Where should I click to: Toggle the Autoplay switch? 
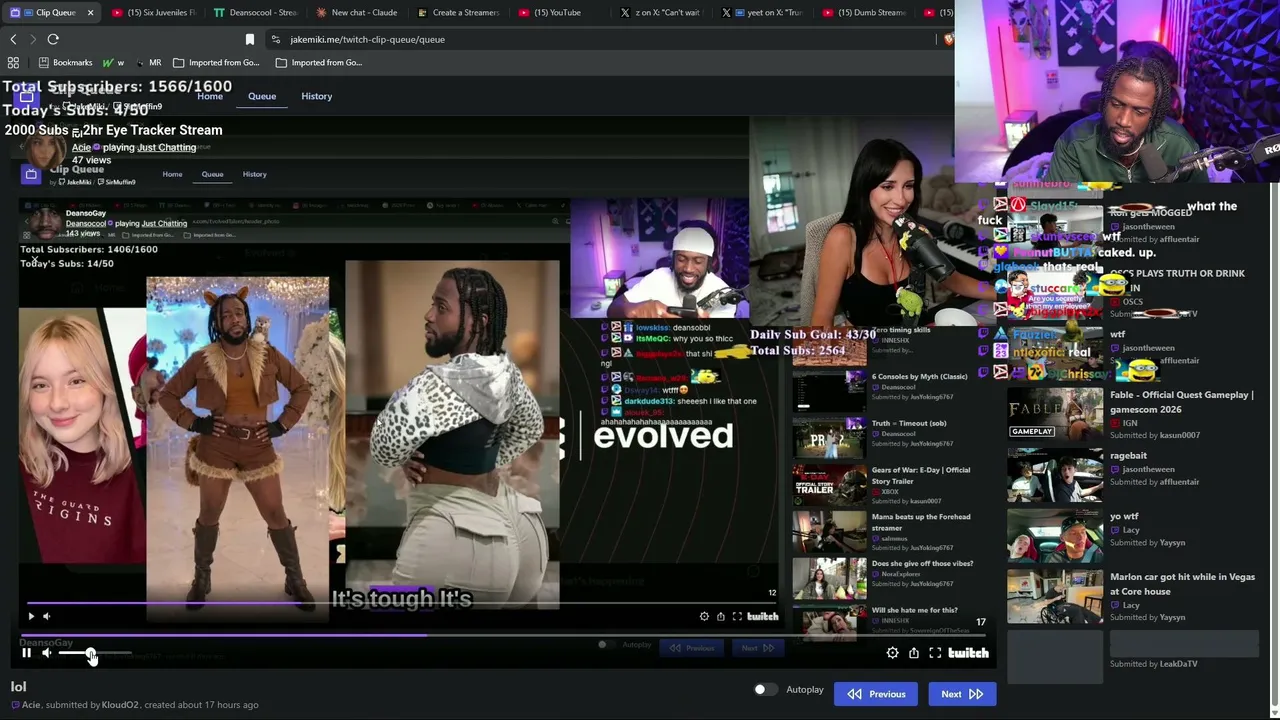click(765, 690)
